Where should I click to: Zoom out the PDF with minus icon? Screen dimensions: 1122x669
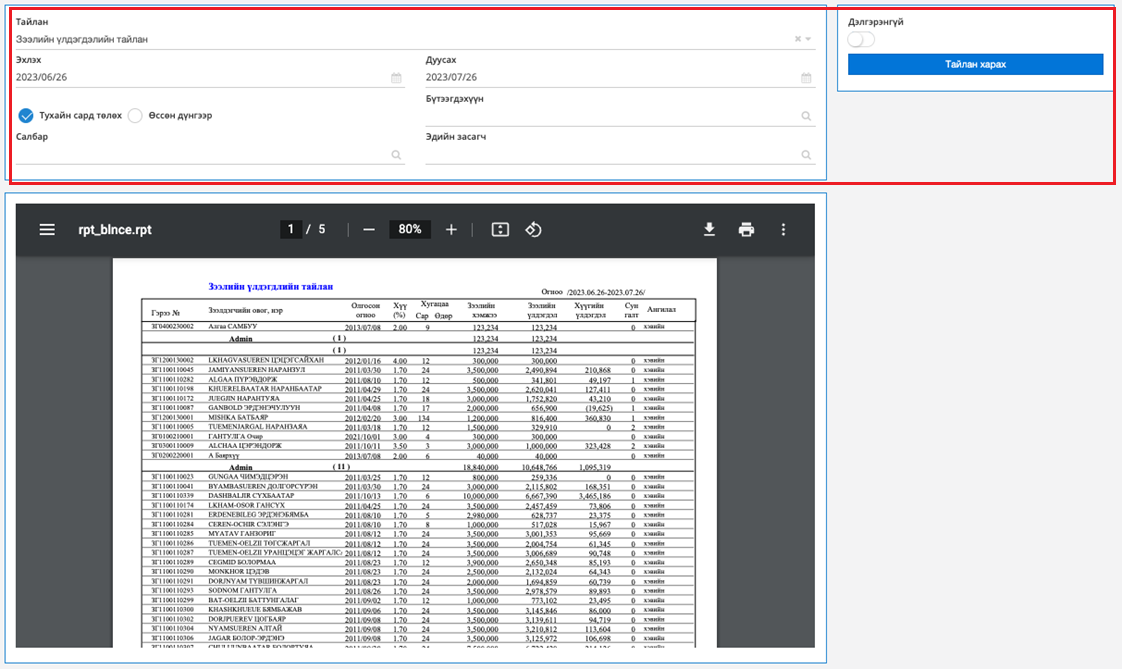[369, 230]
